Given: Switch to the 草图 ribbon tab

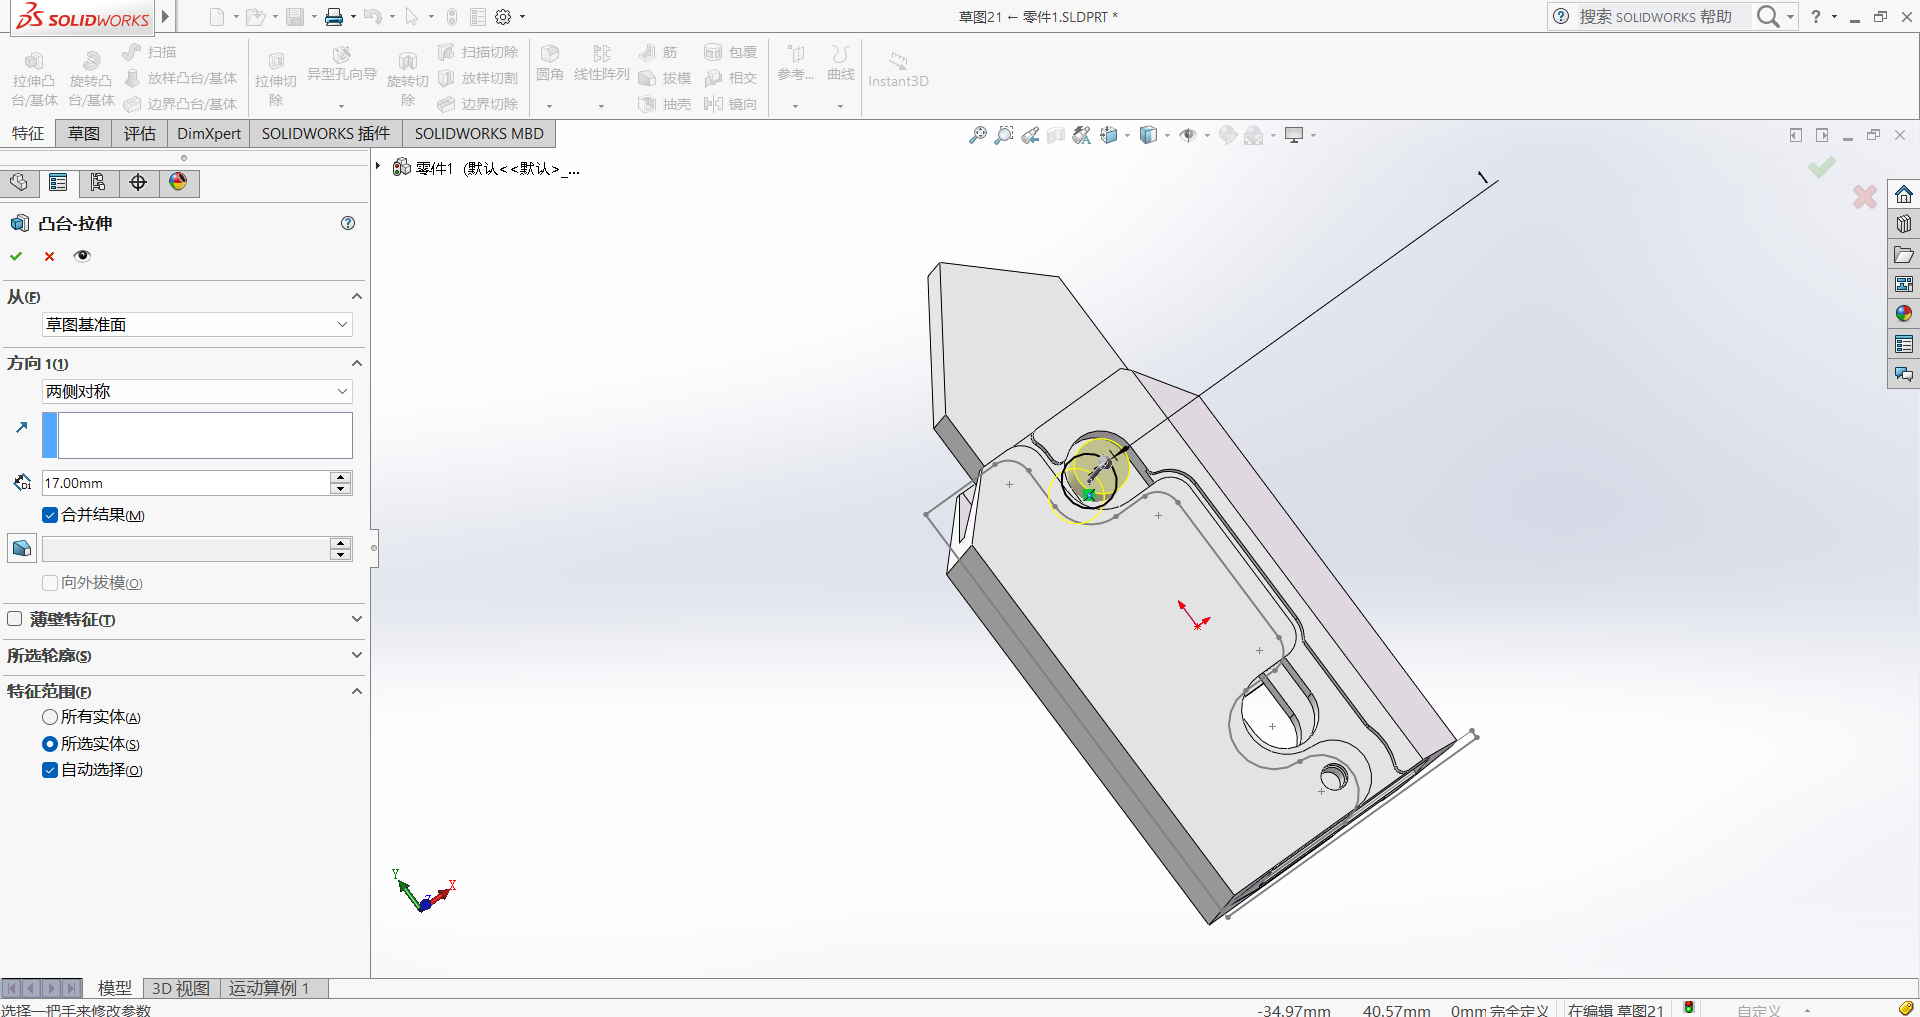Looking at the screenshot, I should point(84,133).
